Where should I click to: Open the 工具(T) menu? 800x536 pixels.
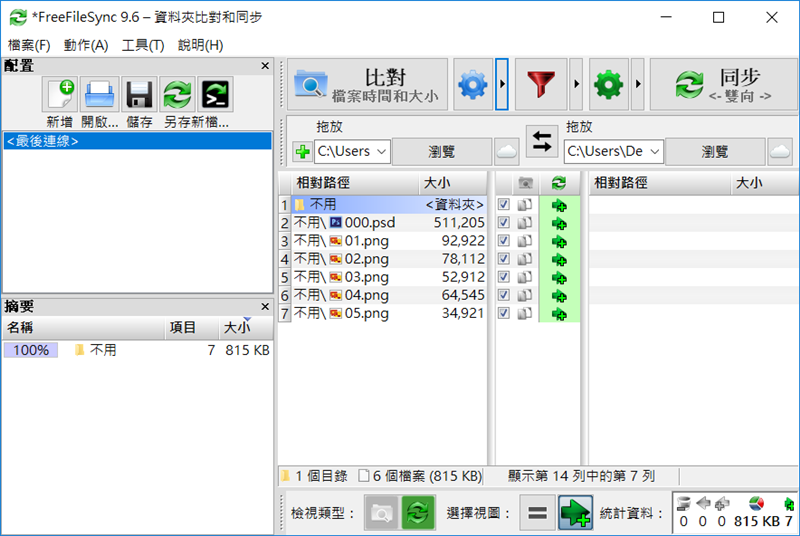click(x=143, y=45)
